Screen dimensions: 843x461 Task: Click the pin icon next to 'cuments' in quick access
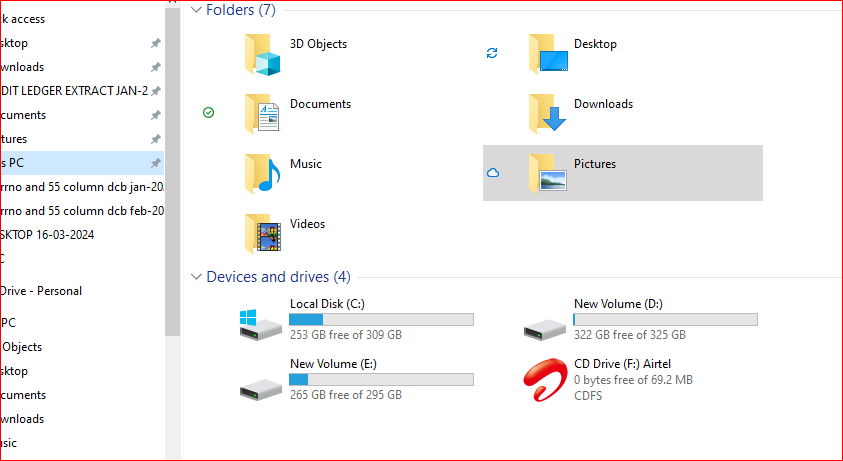155,115
